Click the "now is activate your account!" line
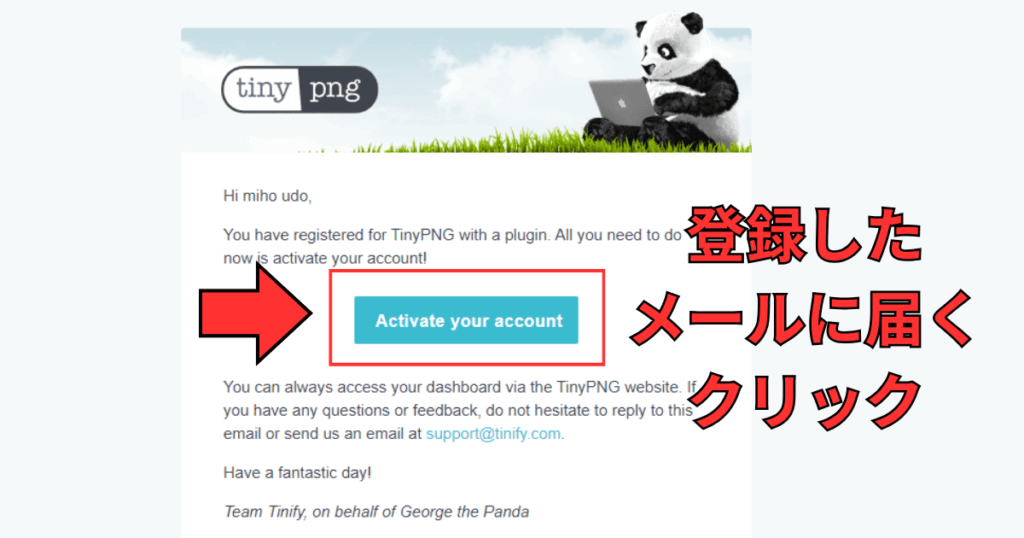The height and width of the screenshot is (538, 1024). coord(325,259)
